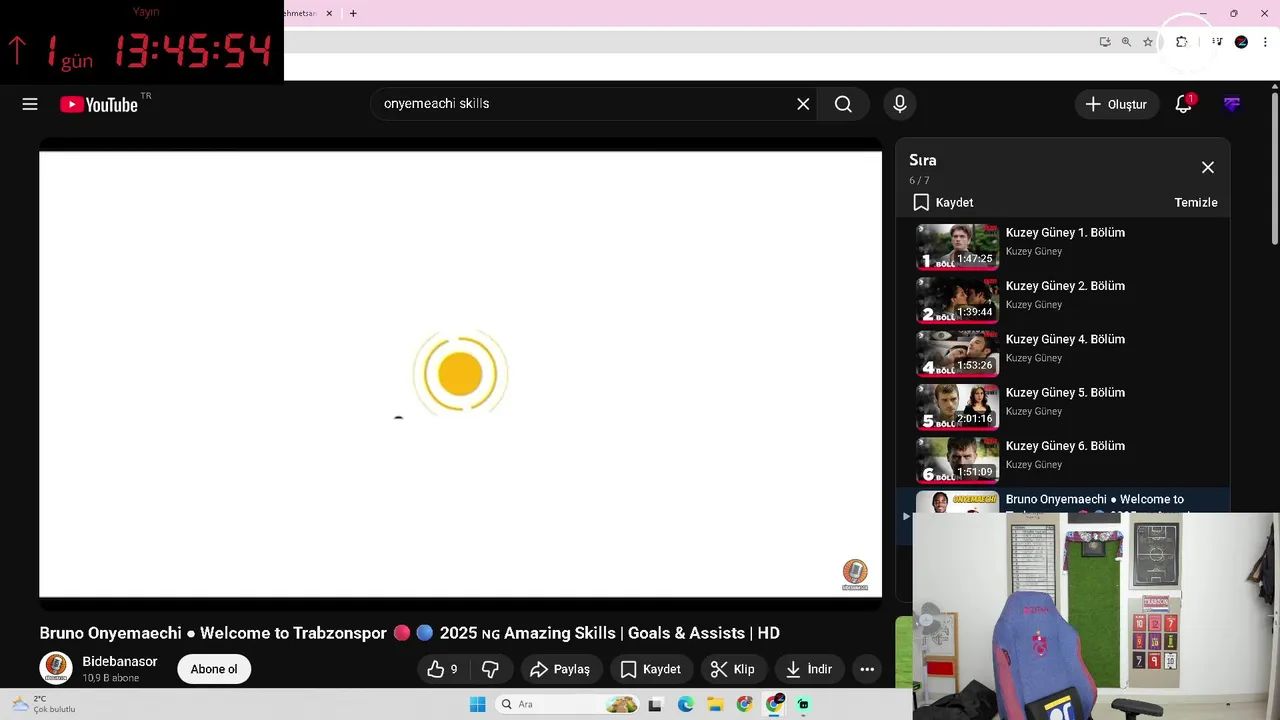The height and width of the screenshot is (720, 1280).
Task: Open Chrome zoom magnifier in address bar
Action: (1126, 42)
